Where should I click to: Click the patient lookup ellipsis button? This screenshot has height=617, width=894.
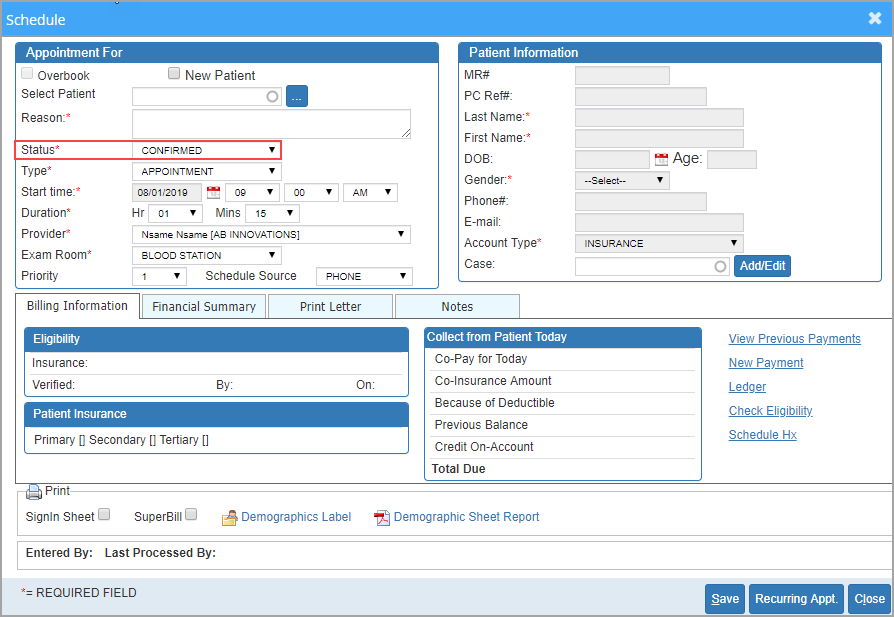coord(296,96)
